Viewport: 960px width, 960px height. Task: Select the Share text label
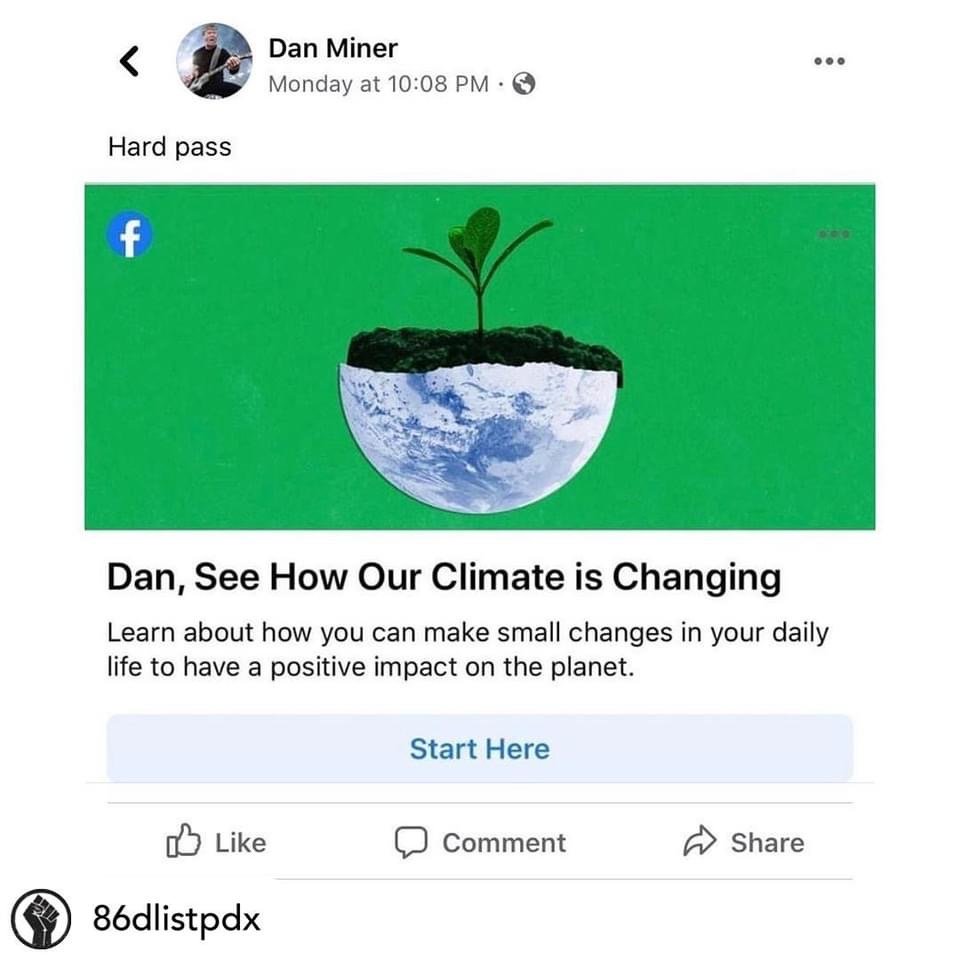click(767, 843)
